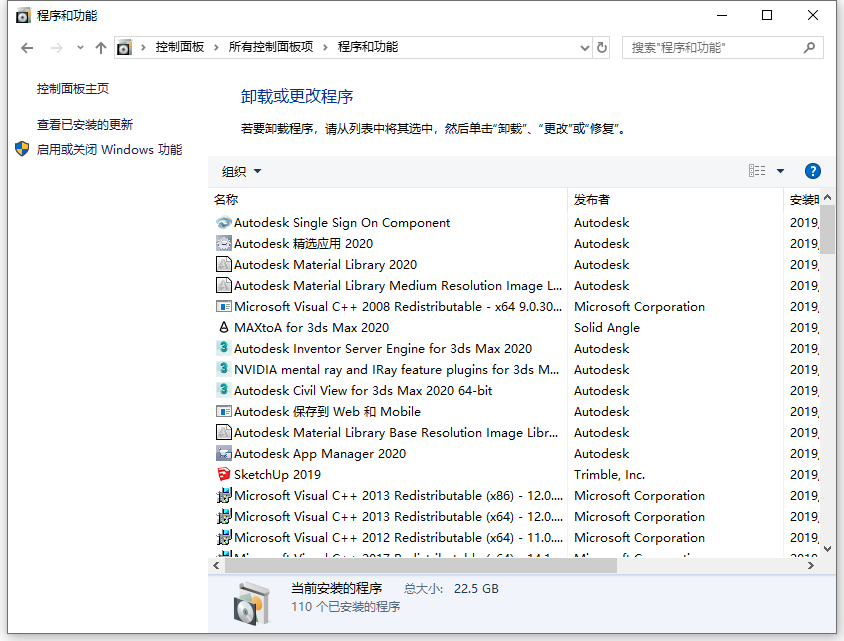Click the horizontal scrollbar right arrow

[x=810, y=566]
